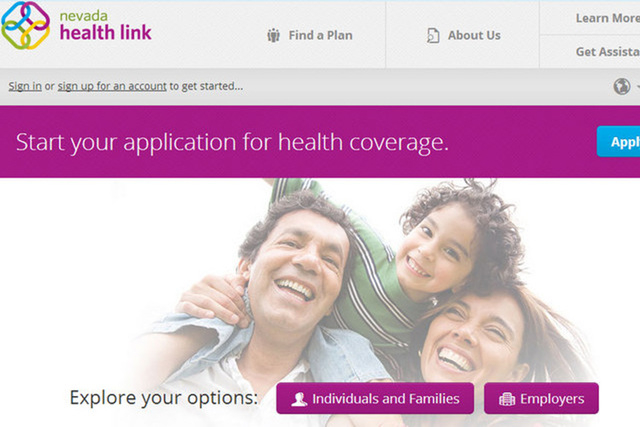Follow the Sign in link
The height and width of the screenshot is (427, 640).
click(x=25, y=86)
